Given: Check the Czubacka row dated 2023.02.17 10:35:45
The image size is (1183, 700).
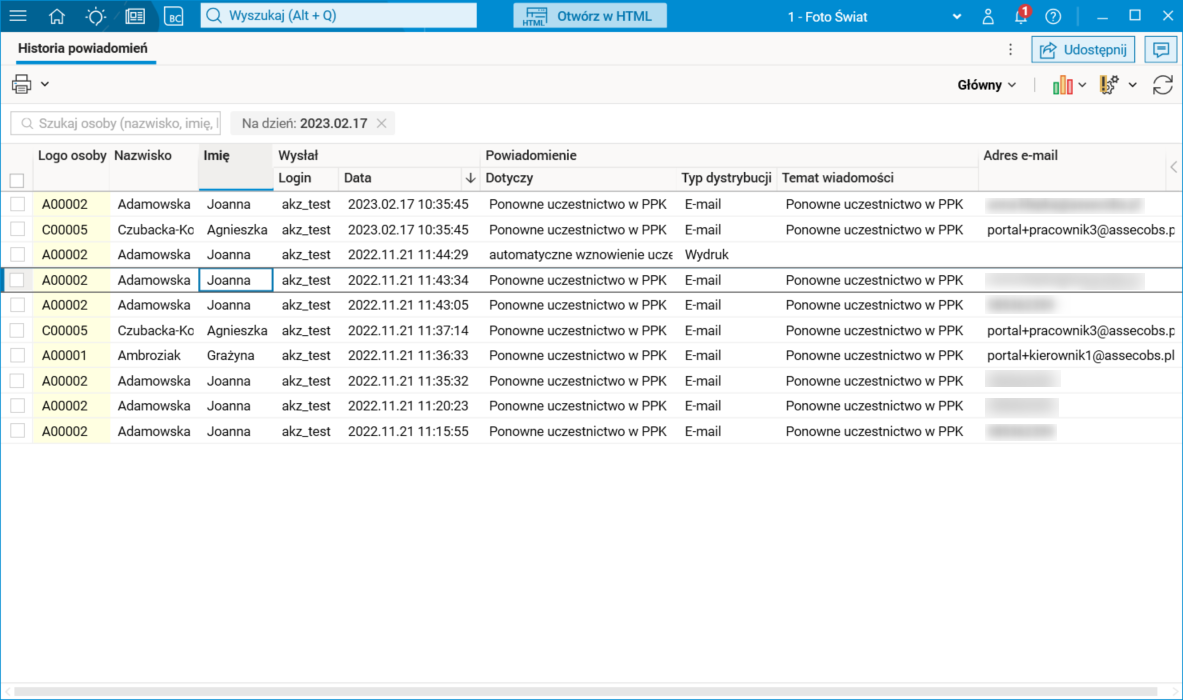Looking at the screenshot, I should 17,229.
